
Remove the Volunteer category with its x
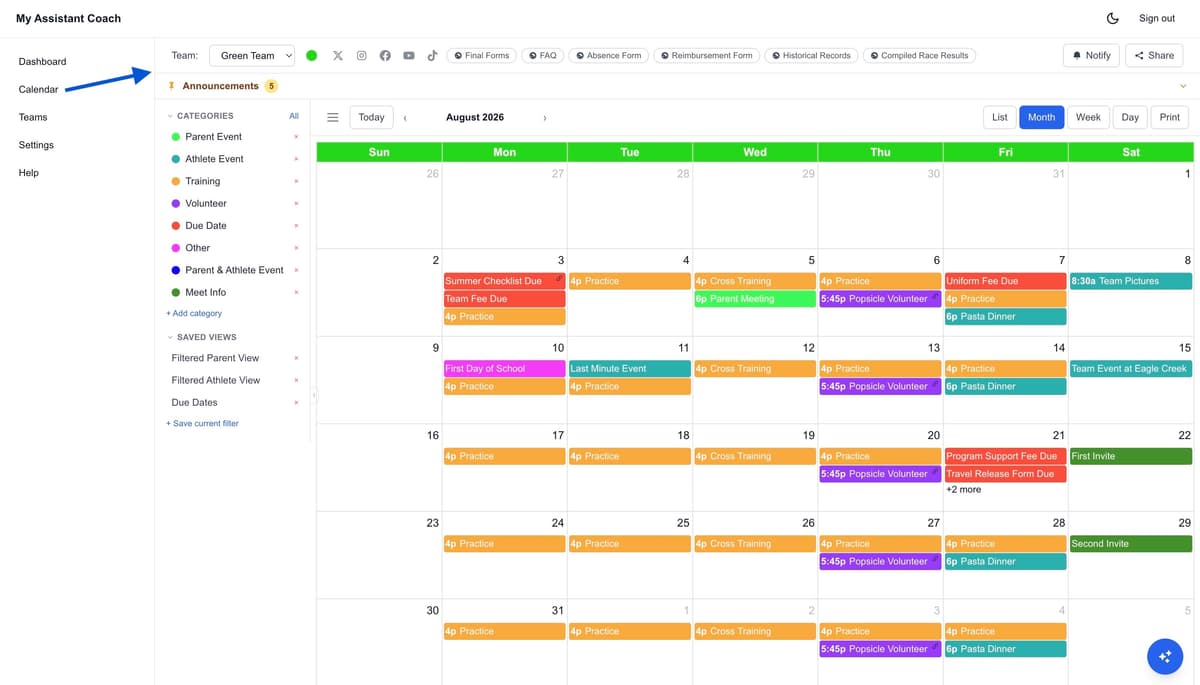point(296,204)
